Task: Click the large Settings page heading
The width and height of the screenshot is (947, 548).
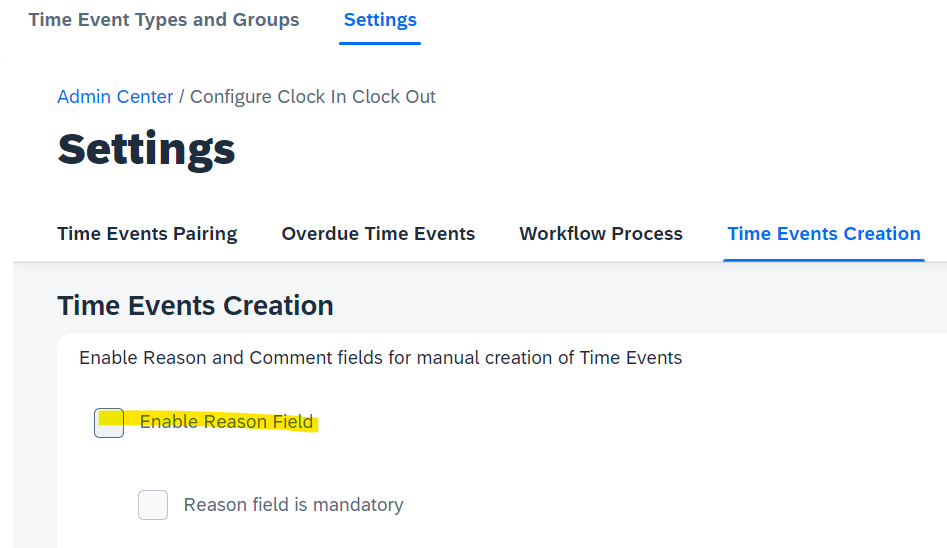Action: (x=146, y=149)
